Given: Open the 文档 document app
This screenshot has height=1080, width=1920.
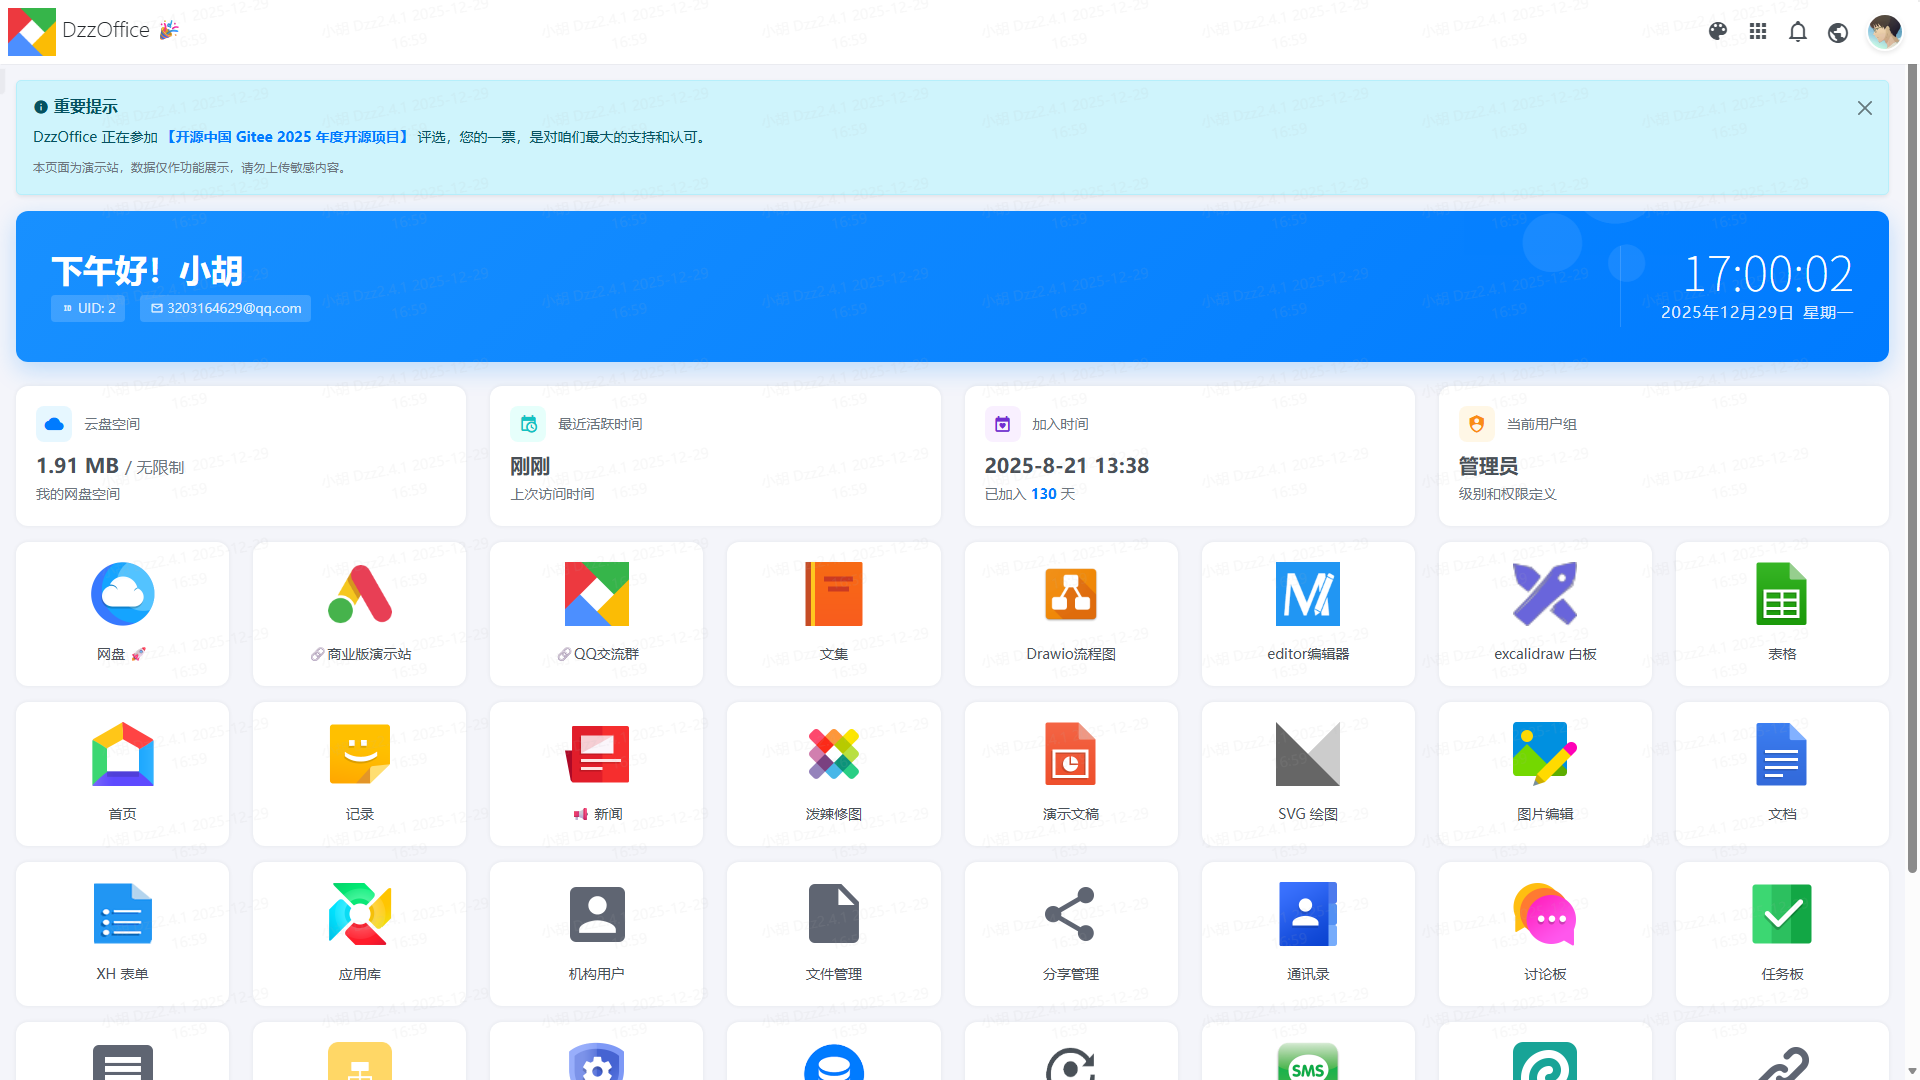Looking at the screenshot, I should tap(1782, 773).
